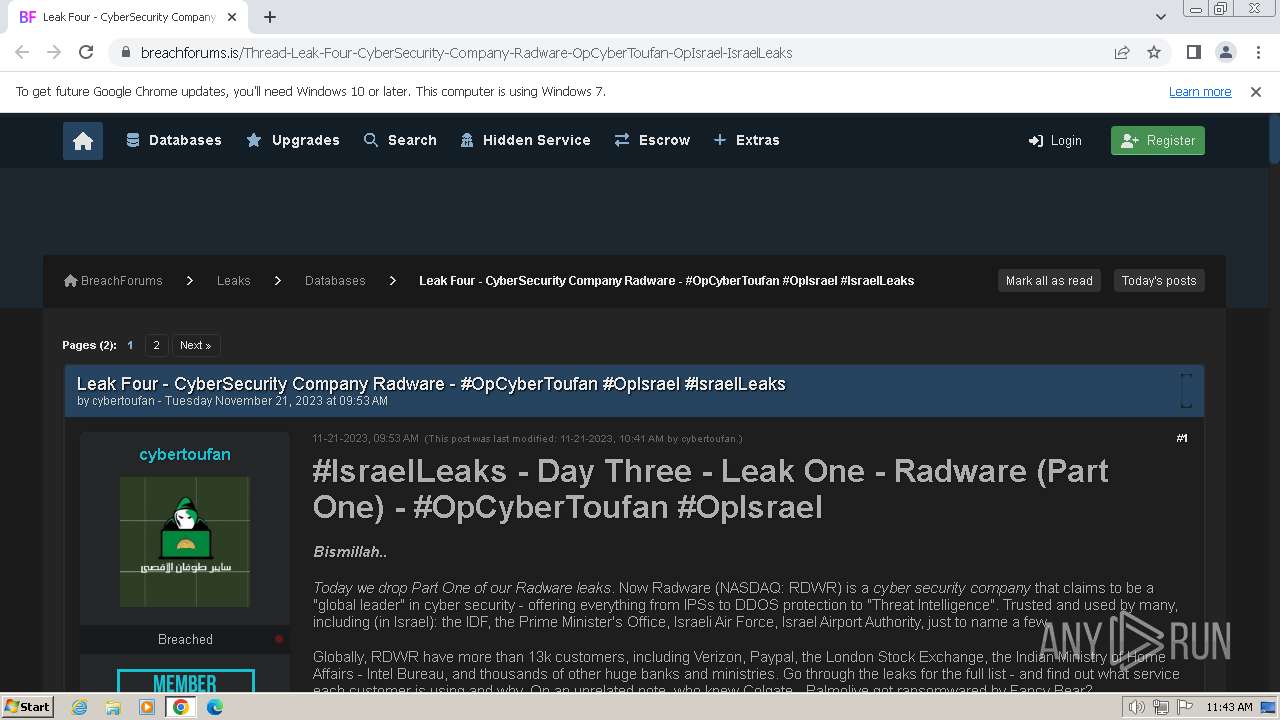The width and height of the screenshot is (1280, 720).
Task: Click the taskbar clock 11:43 AM
Action: coord(1229,707)
